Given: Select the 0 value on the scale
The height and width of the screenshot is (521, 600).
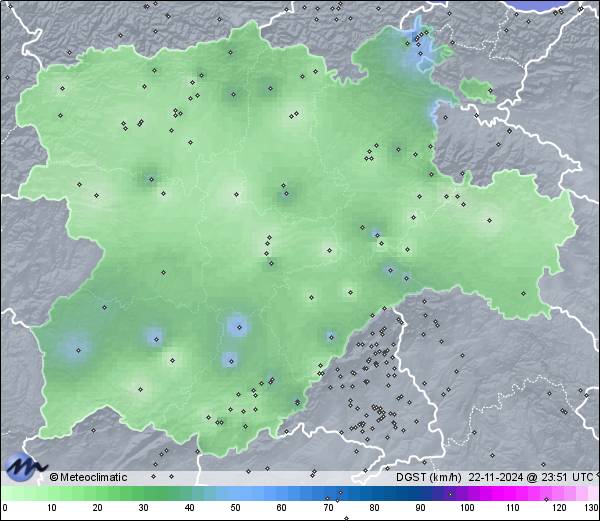Looking at the screenshot, I should [x=5, y=508].
